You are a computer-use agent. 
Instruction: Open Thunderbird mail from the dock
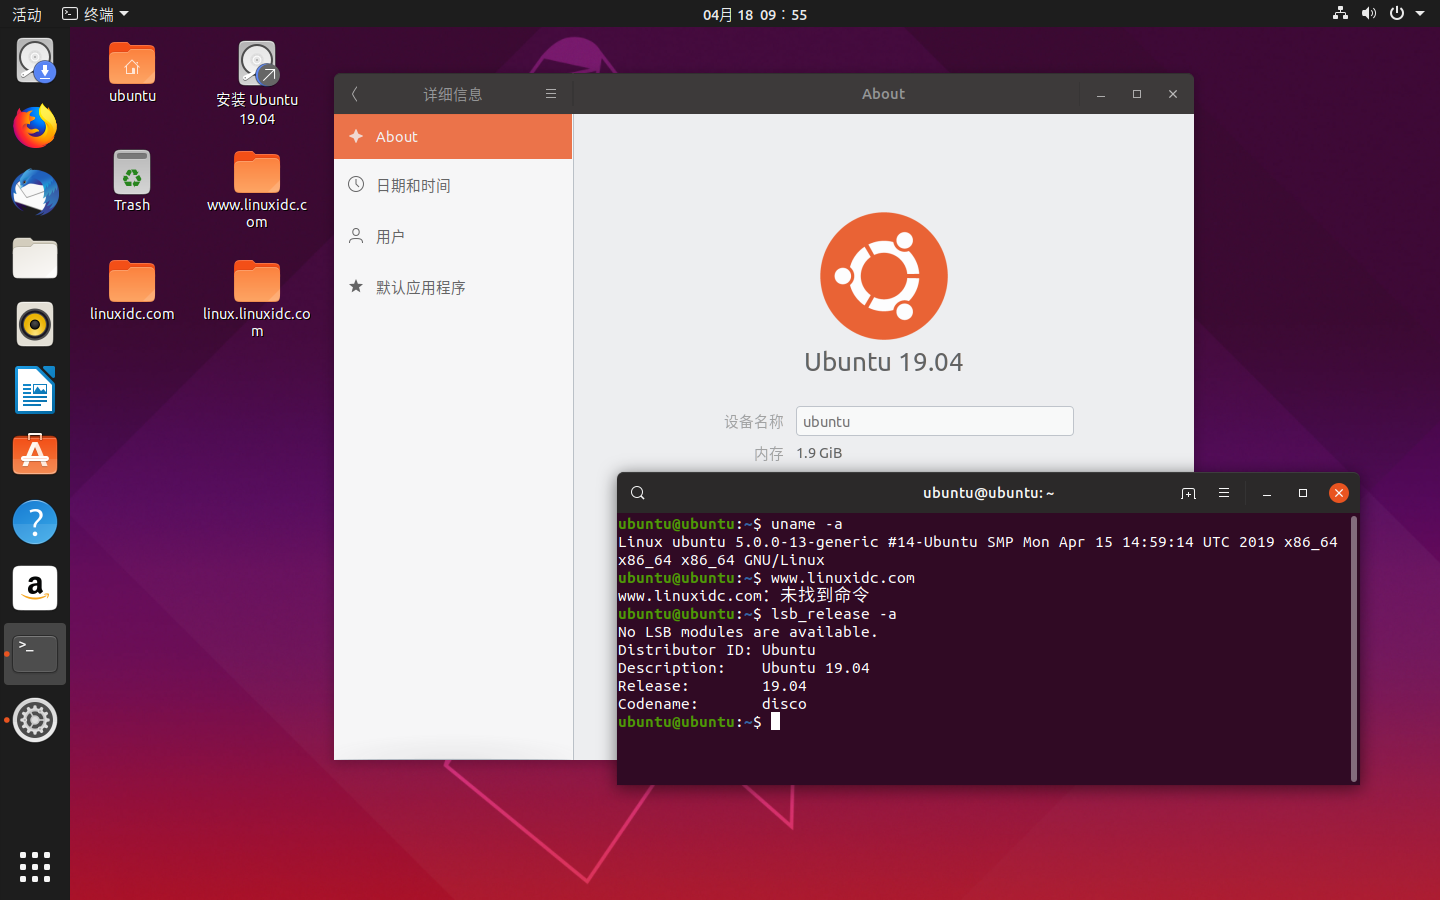click(35, 193)
